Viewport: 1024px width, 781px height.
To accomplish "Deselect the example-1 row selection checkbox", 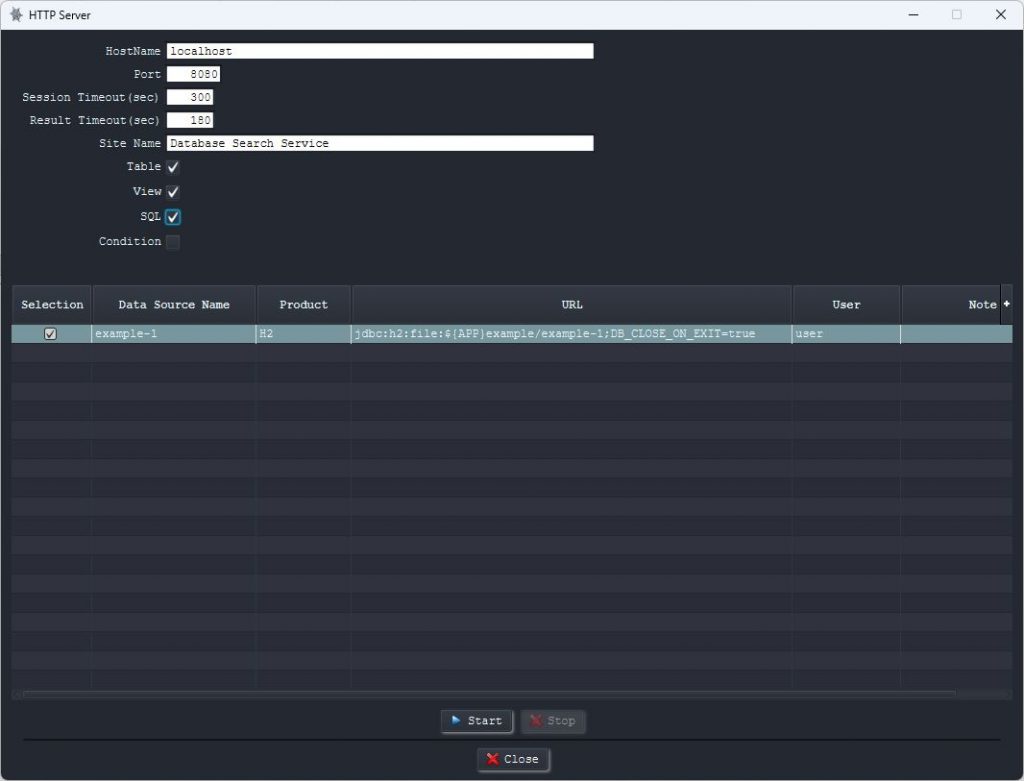I will (x=51, y=334).
